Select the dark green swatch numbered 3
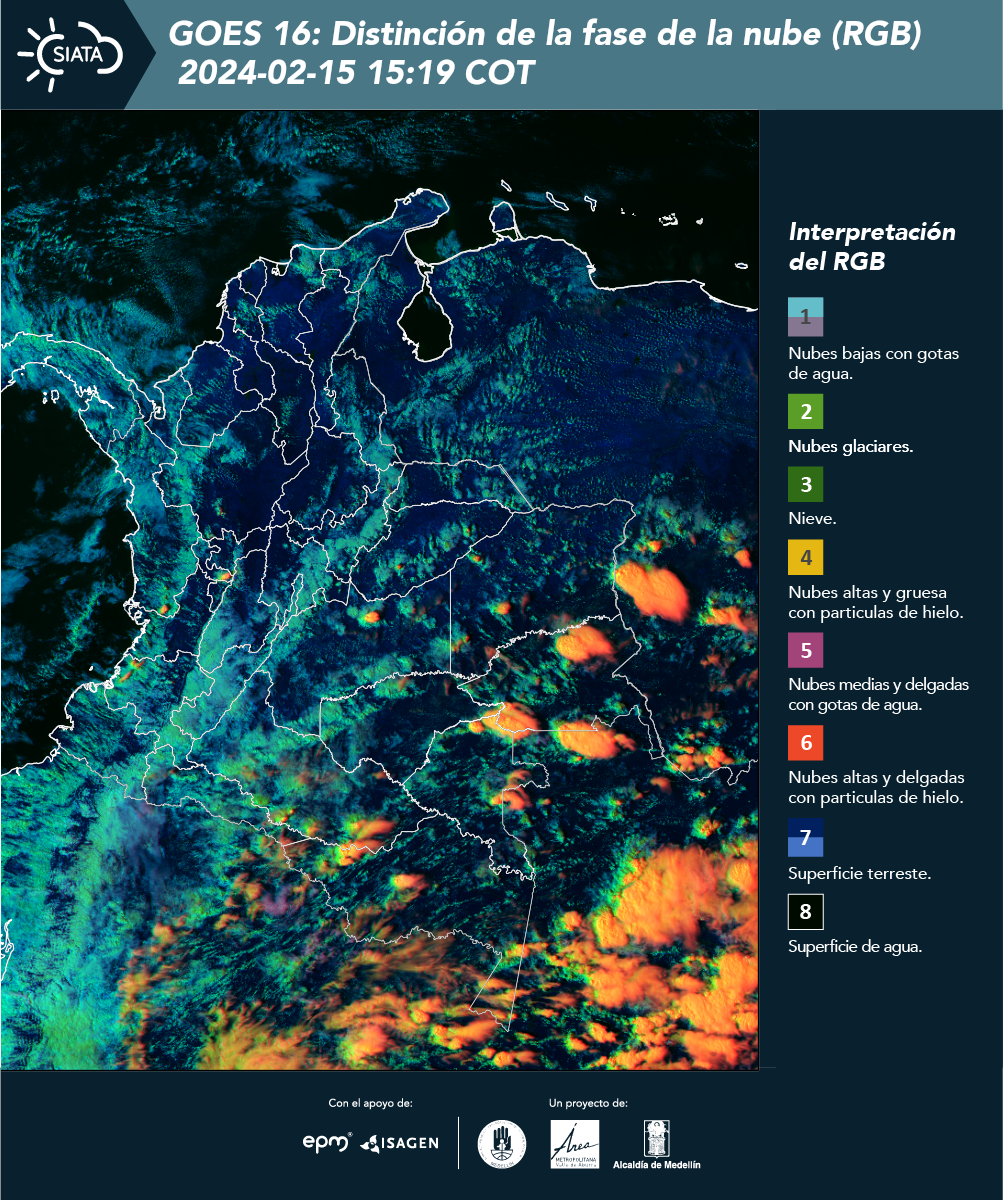 [x=805, y=485]
